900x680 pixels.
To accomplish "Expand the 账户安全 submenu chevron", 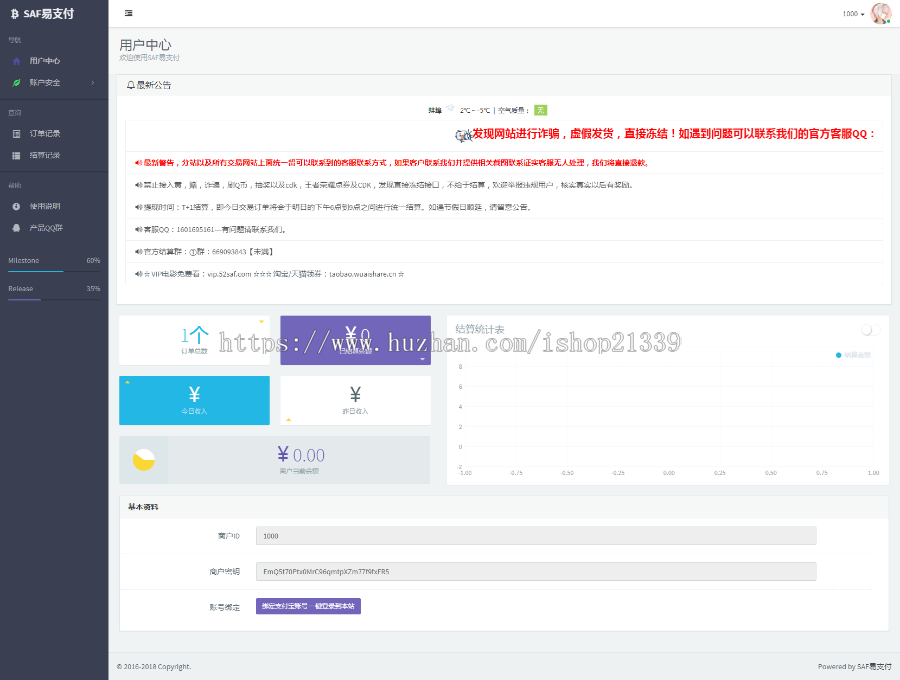I will coord(93,83).
